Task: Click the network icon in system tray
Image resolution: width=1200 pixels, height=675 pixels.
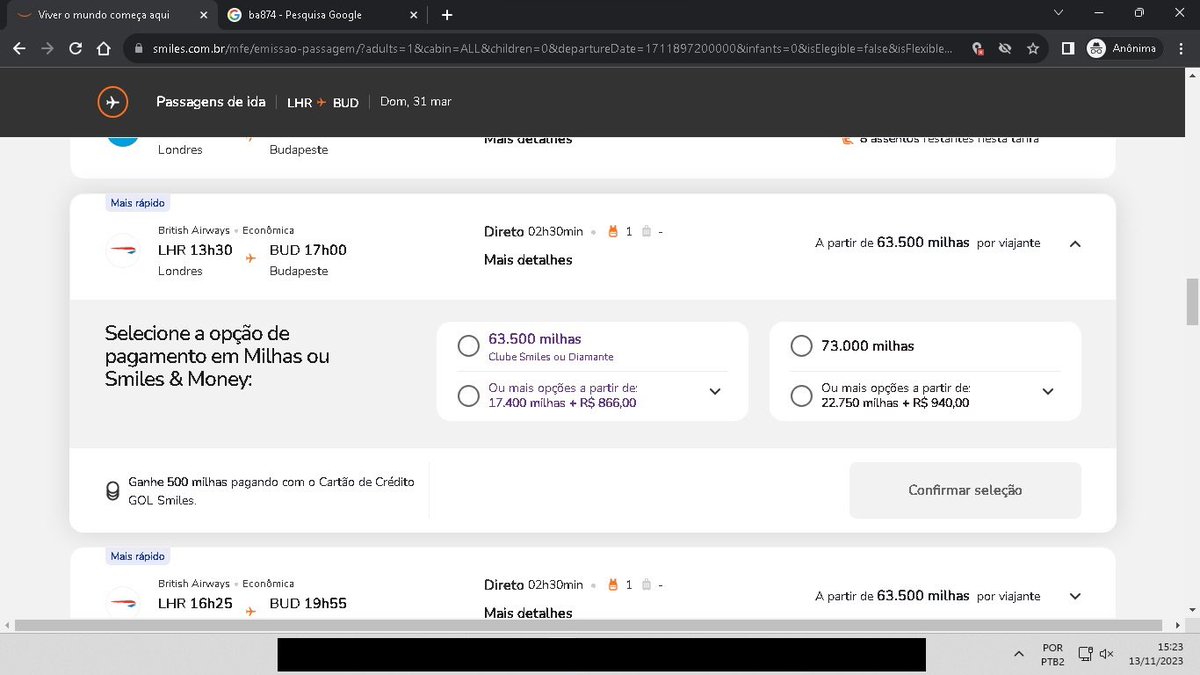Action: 1084,654
